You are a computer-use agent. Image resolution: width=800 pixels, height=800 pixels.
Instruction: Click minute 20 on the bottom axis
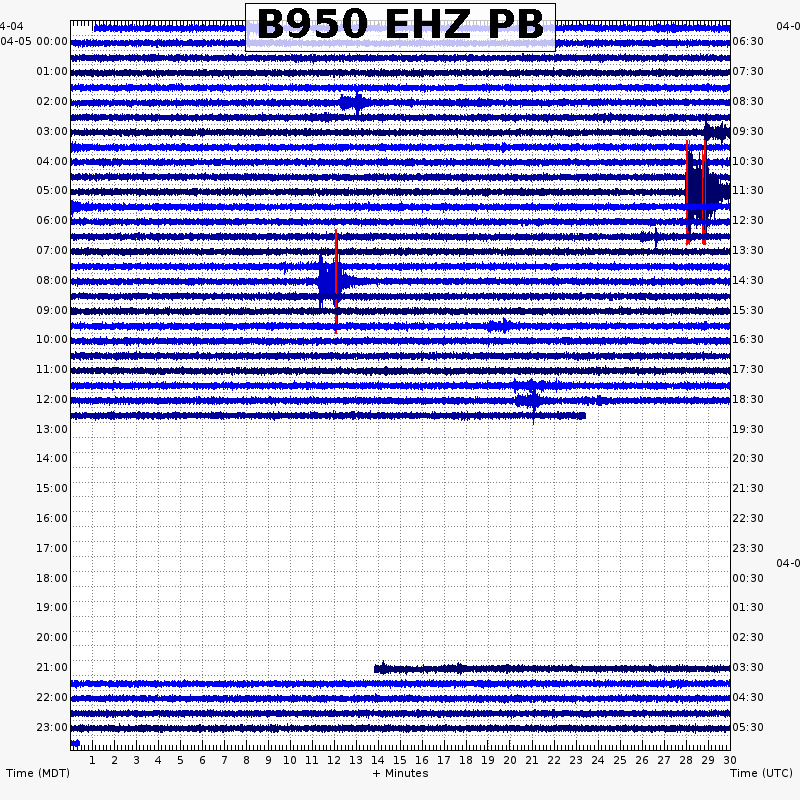510,760
